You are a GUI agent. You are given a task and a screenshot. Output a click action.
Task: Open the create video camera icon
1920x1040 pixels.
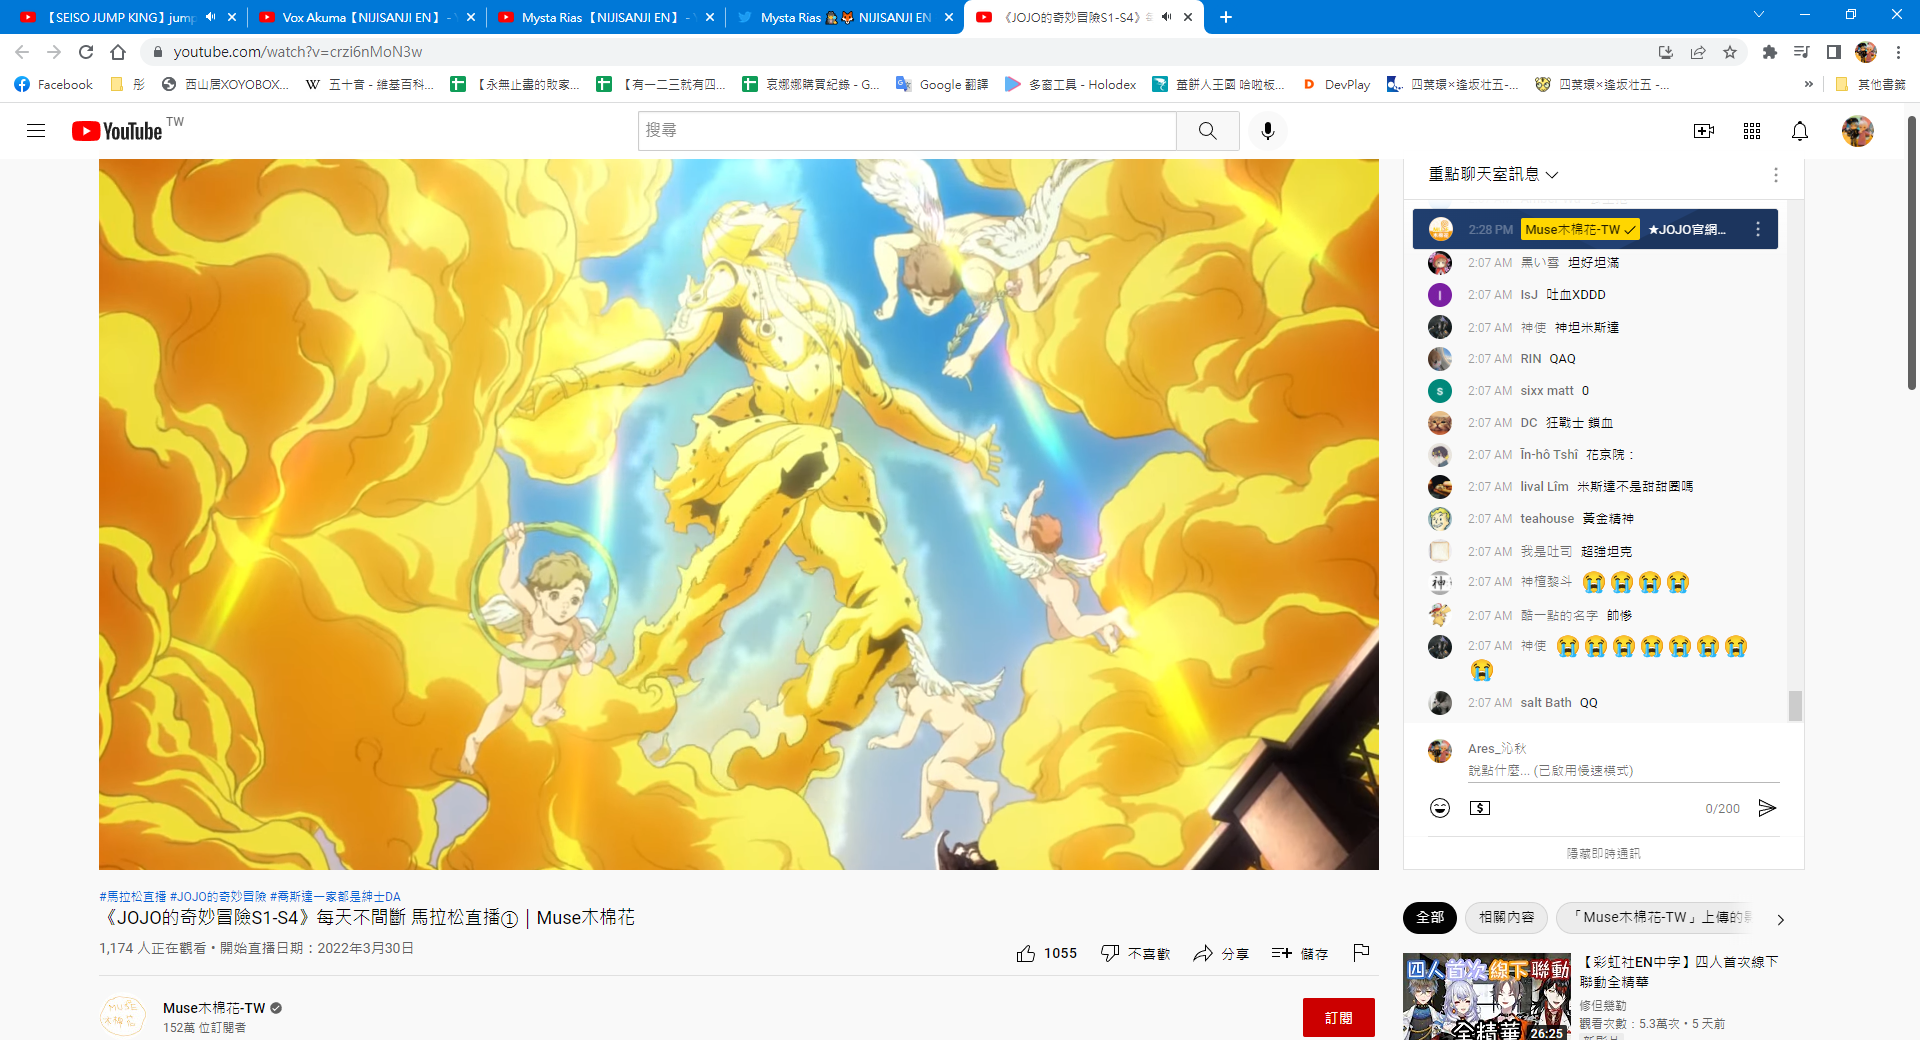[1704, 131]
